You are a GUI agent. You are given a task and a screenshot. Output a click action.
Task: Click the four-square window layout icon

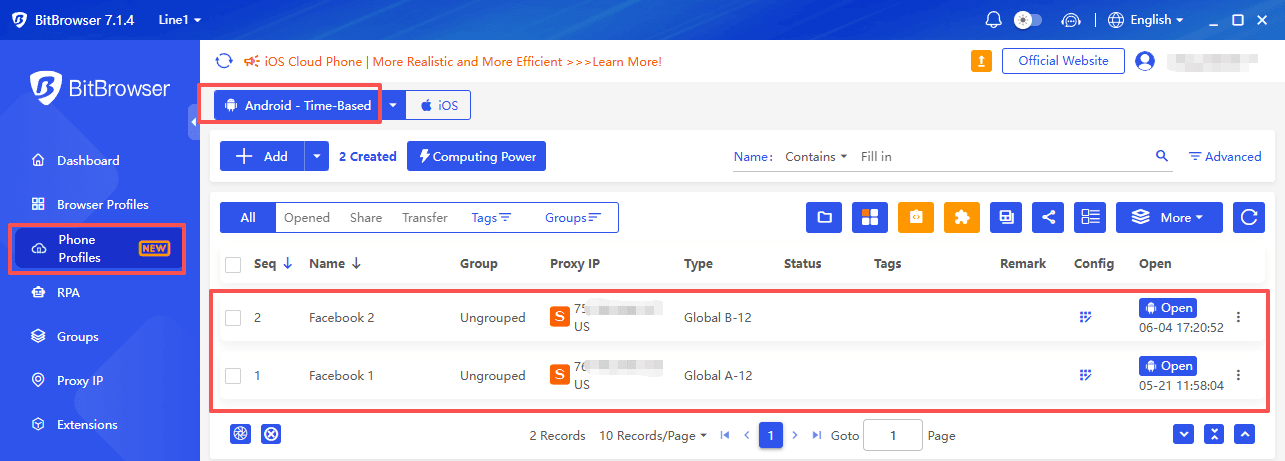(x=869, y=217)
